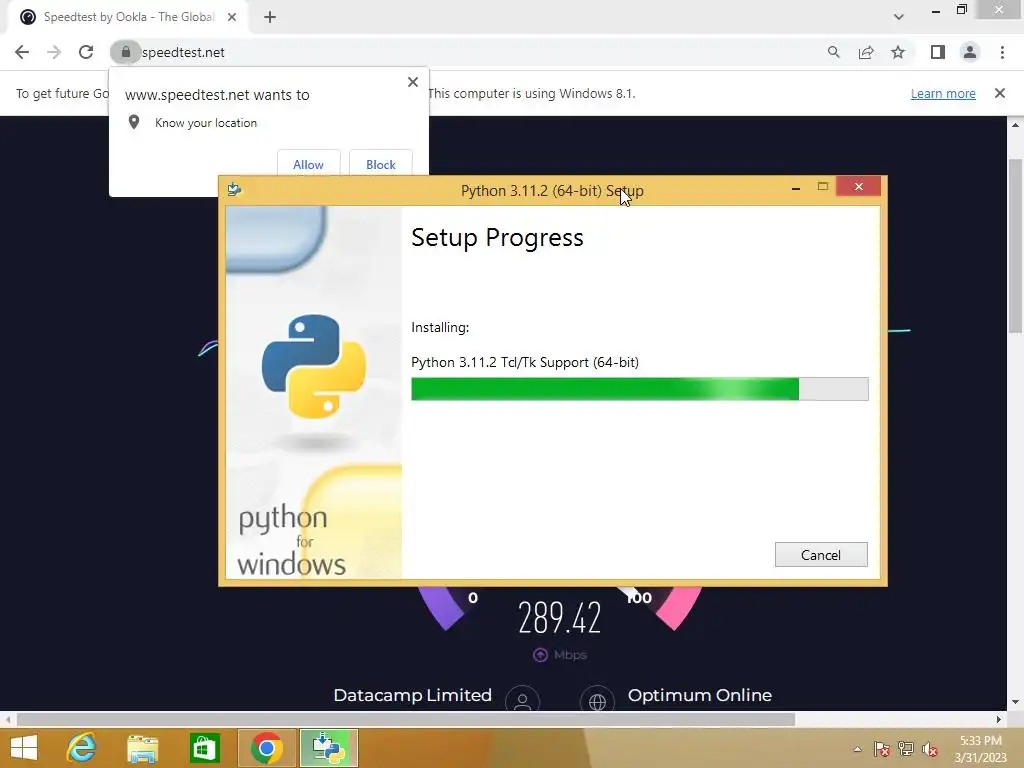Close the Speedtest by Ookla tab

(232, 17)
